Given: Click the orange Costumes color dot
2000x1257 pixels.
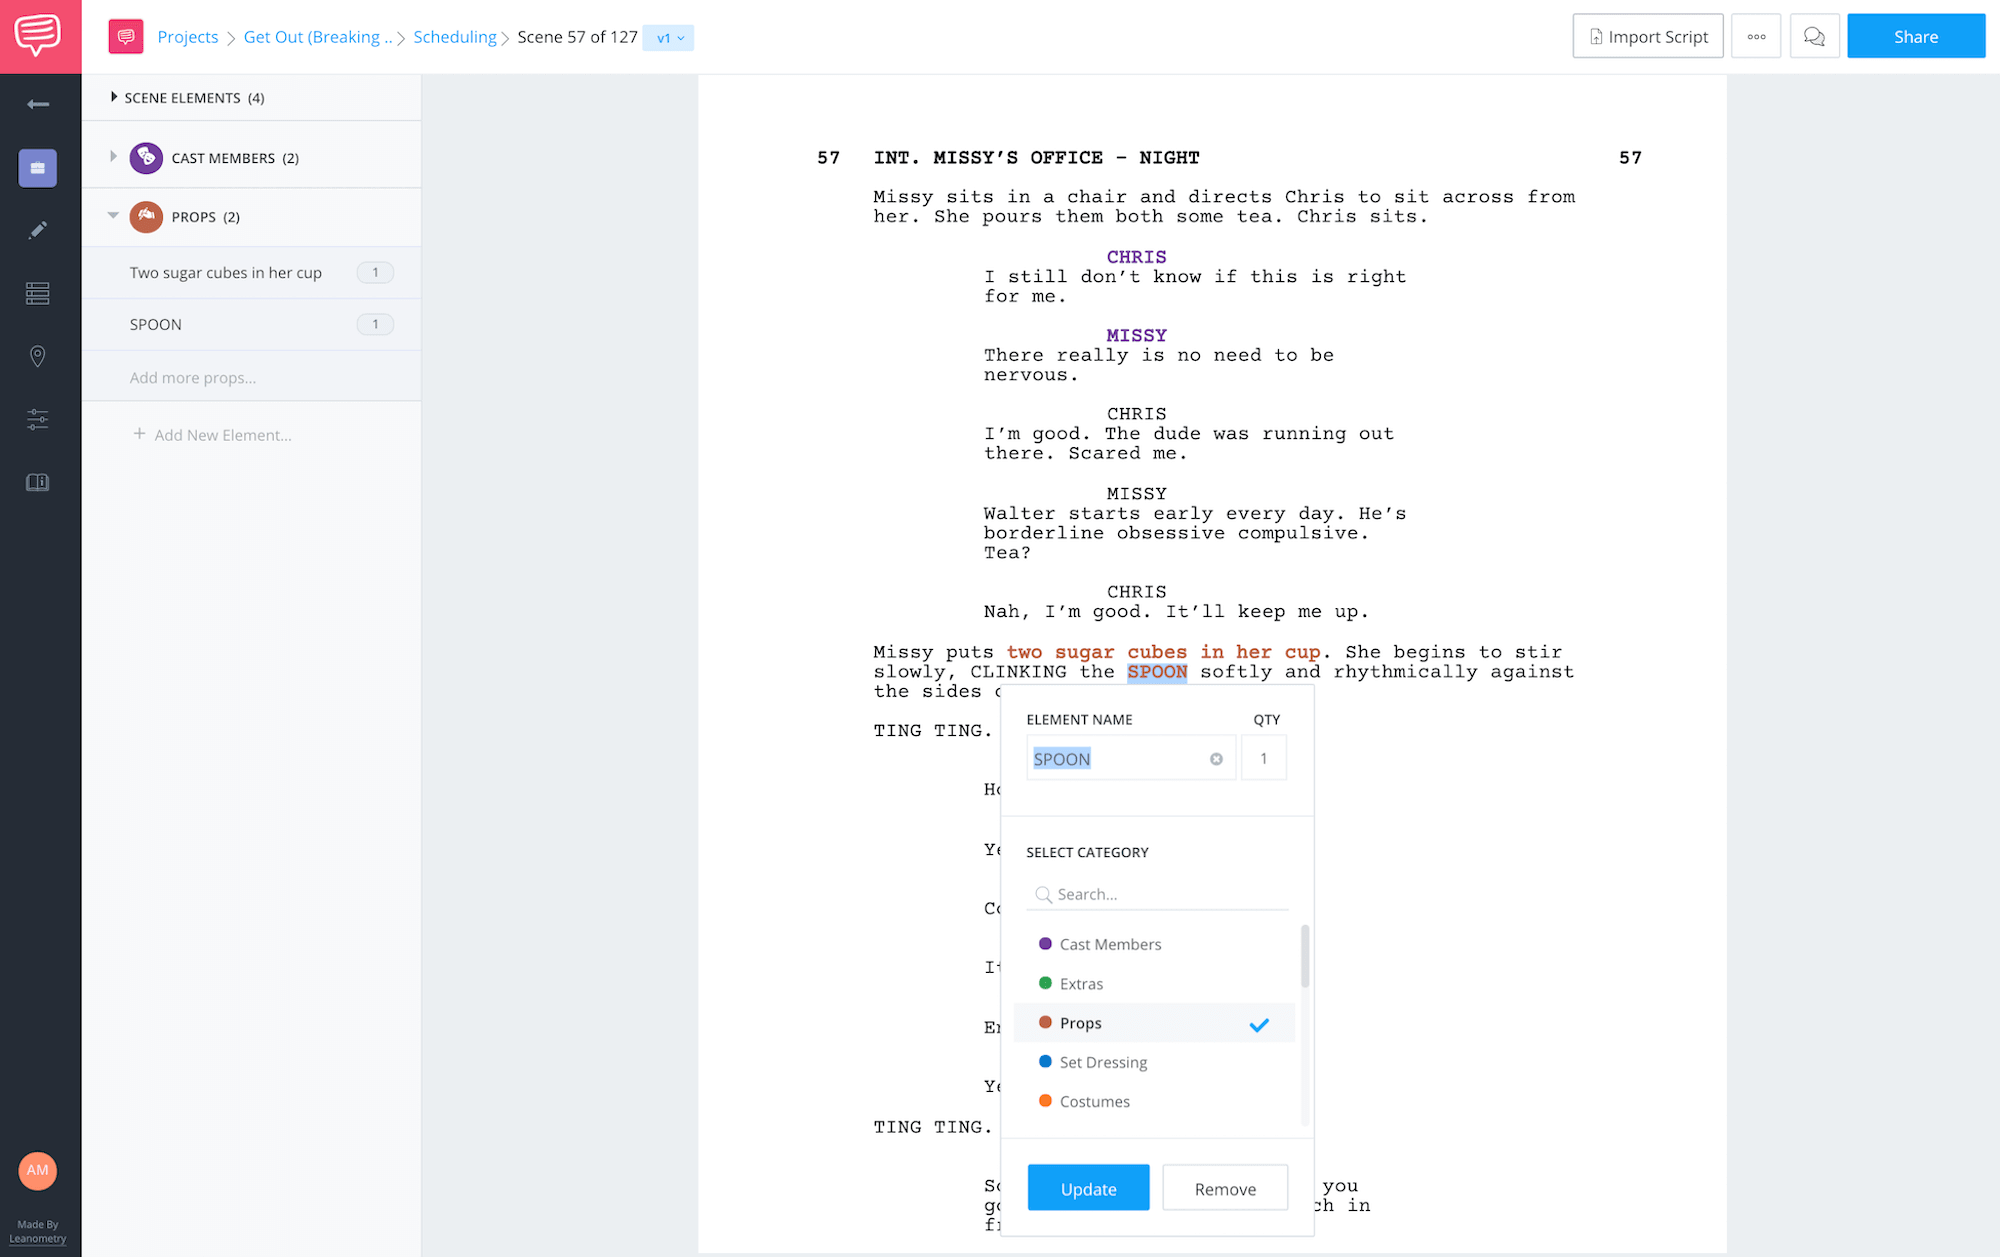Looking at the screenshot, I should pyautogui.click(x=1045, y=1101).
